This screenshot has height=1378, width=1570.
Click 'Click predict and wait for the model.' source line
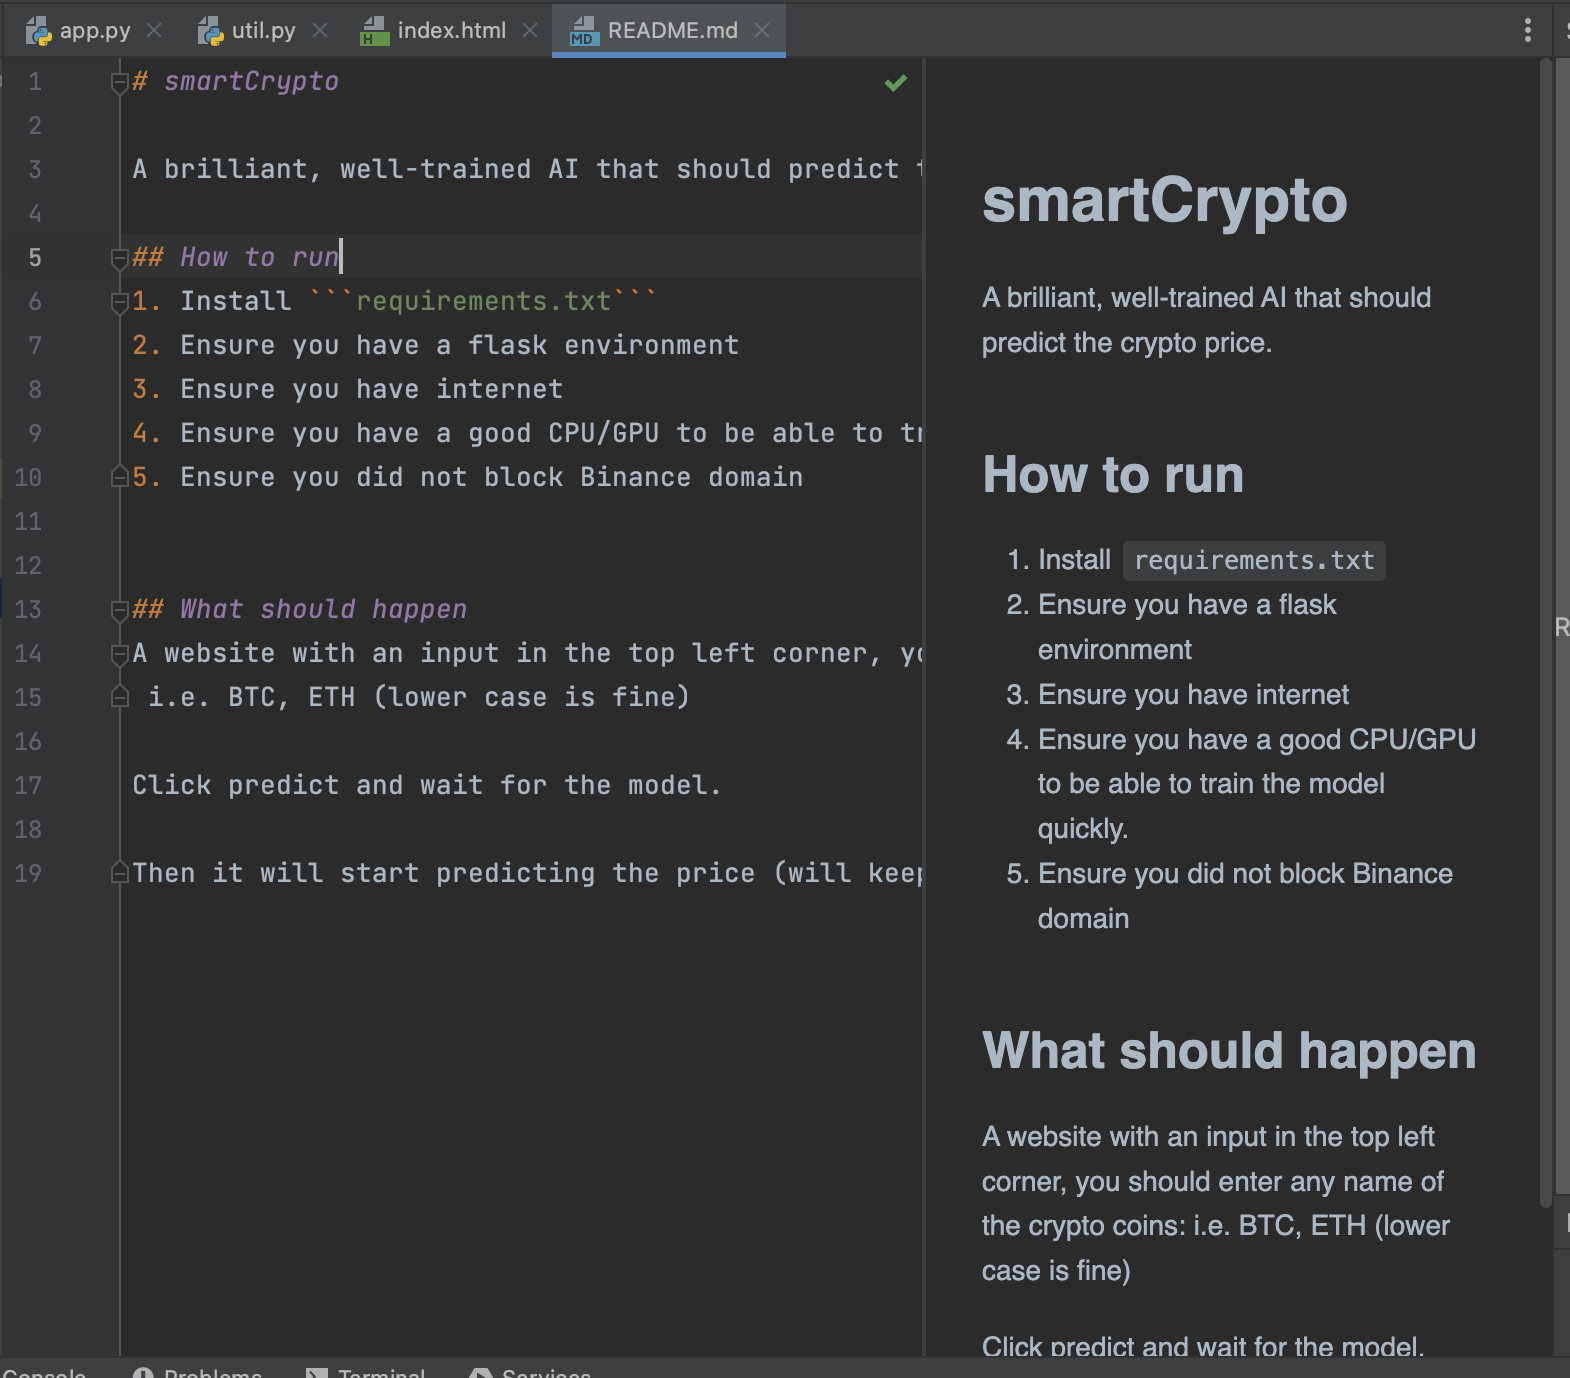(x=427, y=786)
